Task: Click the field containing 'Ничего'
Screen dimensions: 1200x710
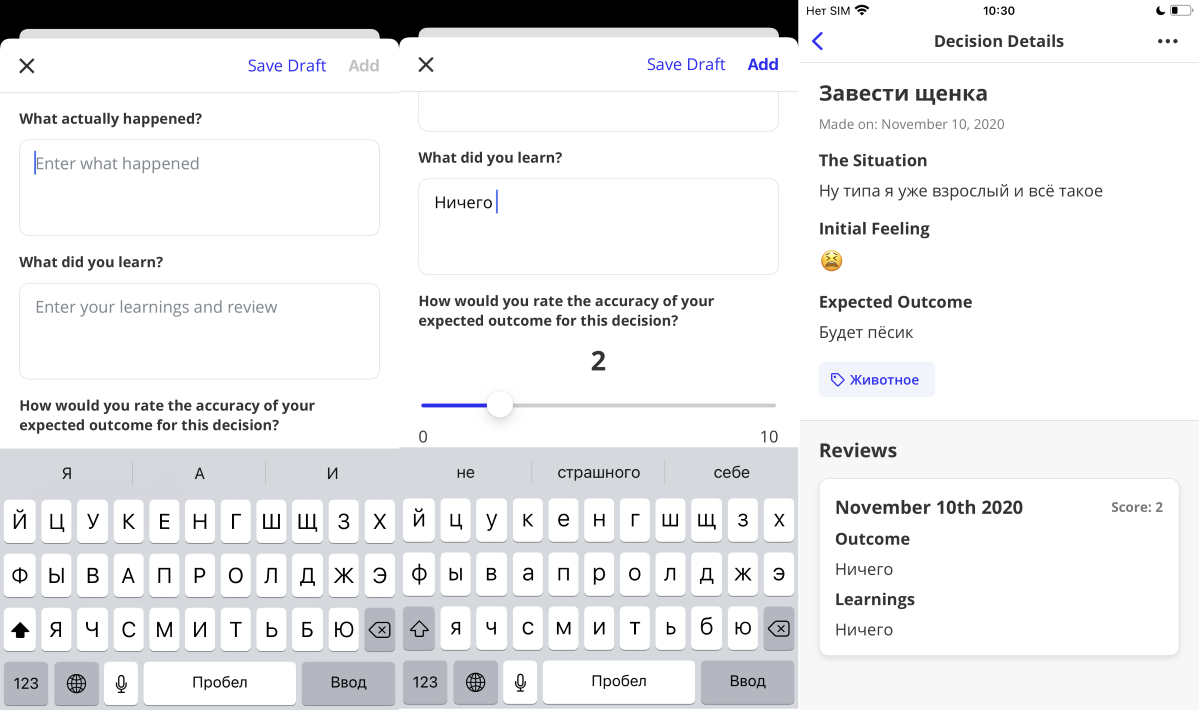Action: point(598,226)
